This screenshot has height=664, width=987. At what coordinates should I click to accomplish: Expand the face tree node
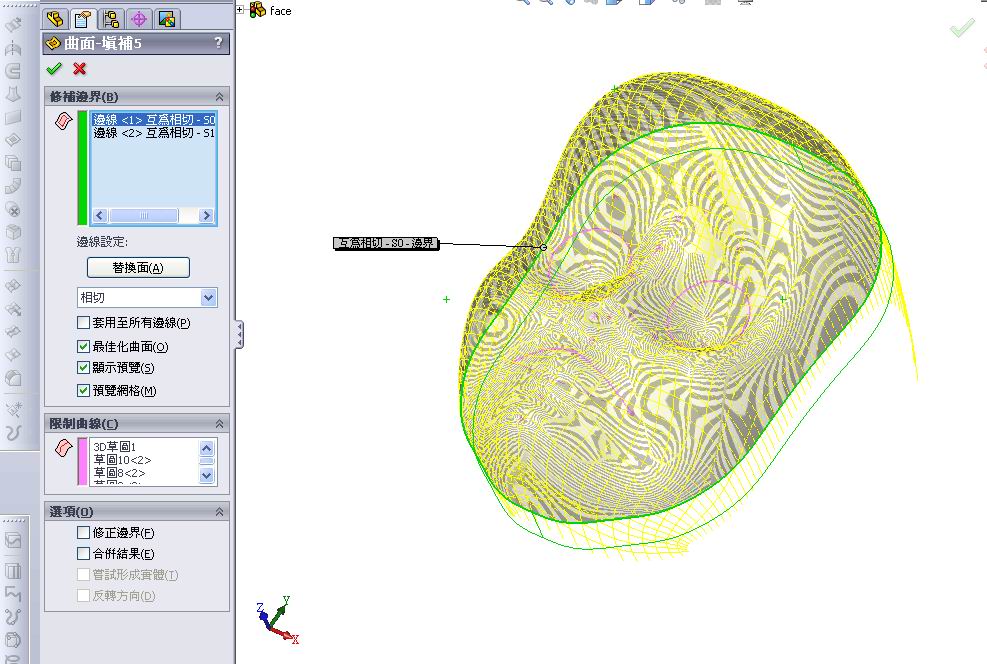pyautogui.click(x=240, y=9)
